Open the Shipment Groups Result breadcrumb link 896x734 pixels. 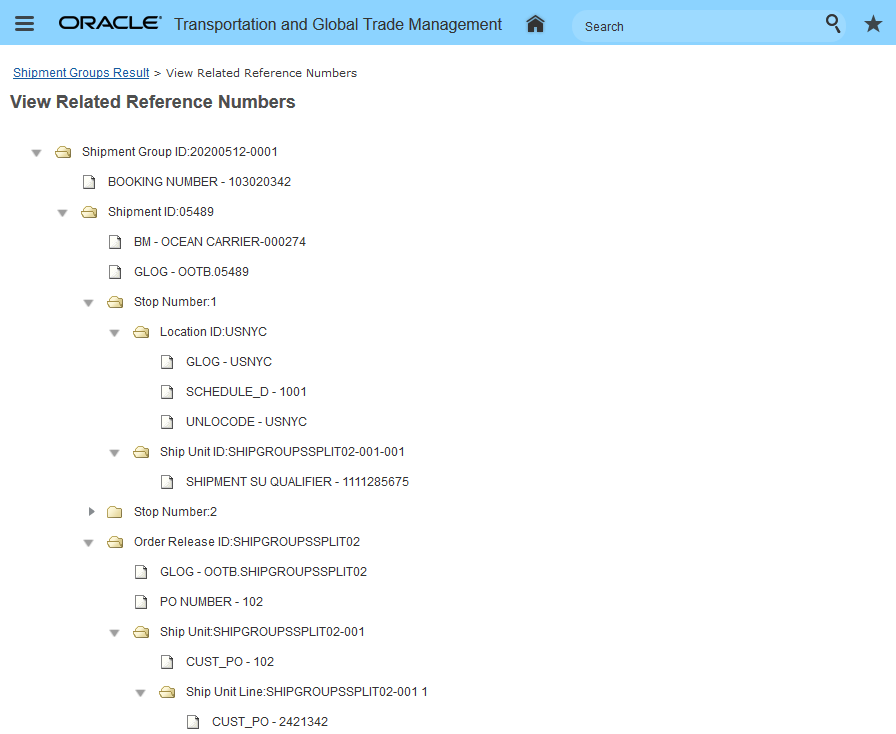(x=81, y=73)
